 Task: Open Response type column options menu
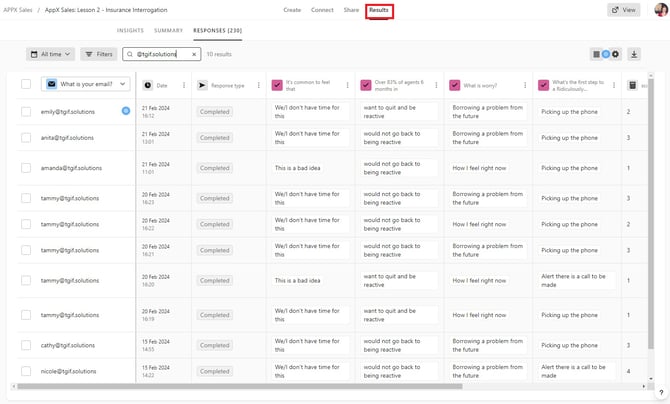coord(259,86)
